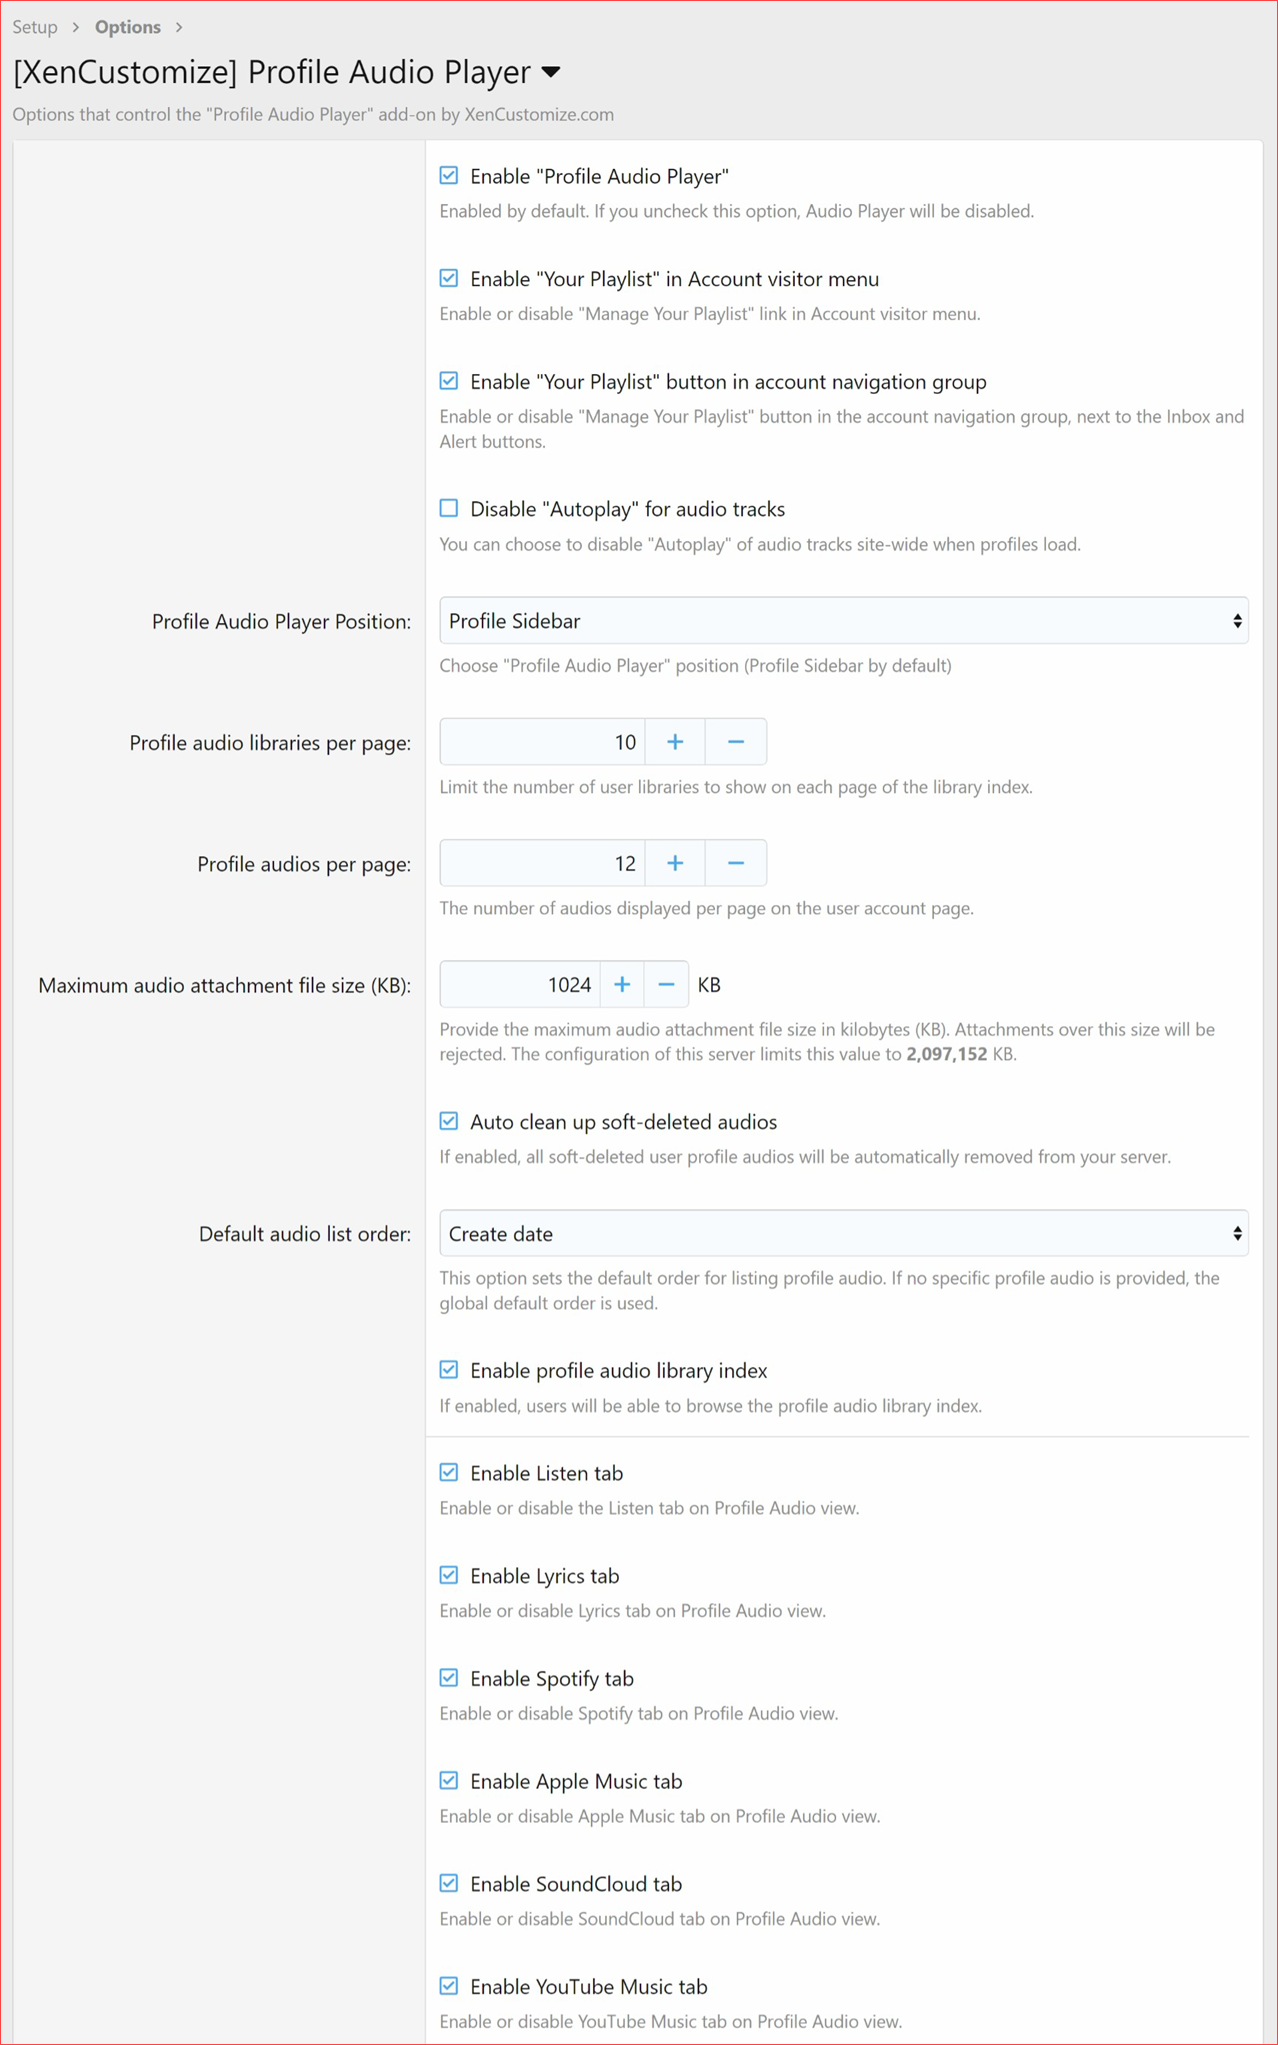Open Options from the breadcrumb
This screenshot has height=2045, width=1278.
pos(127,27)
